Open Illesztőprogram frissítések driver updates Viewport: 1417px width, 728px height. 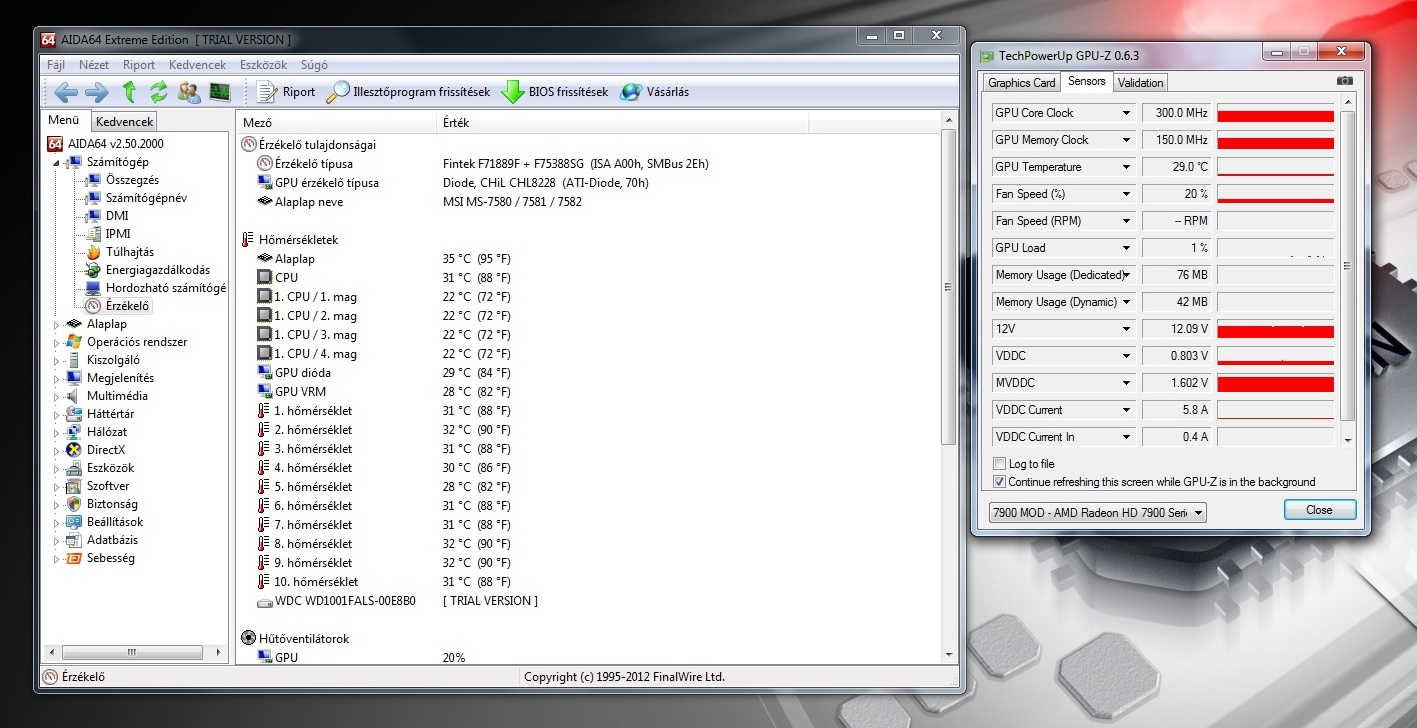(x=409, y=92)
